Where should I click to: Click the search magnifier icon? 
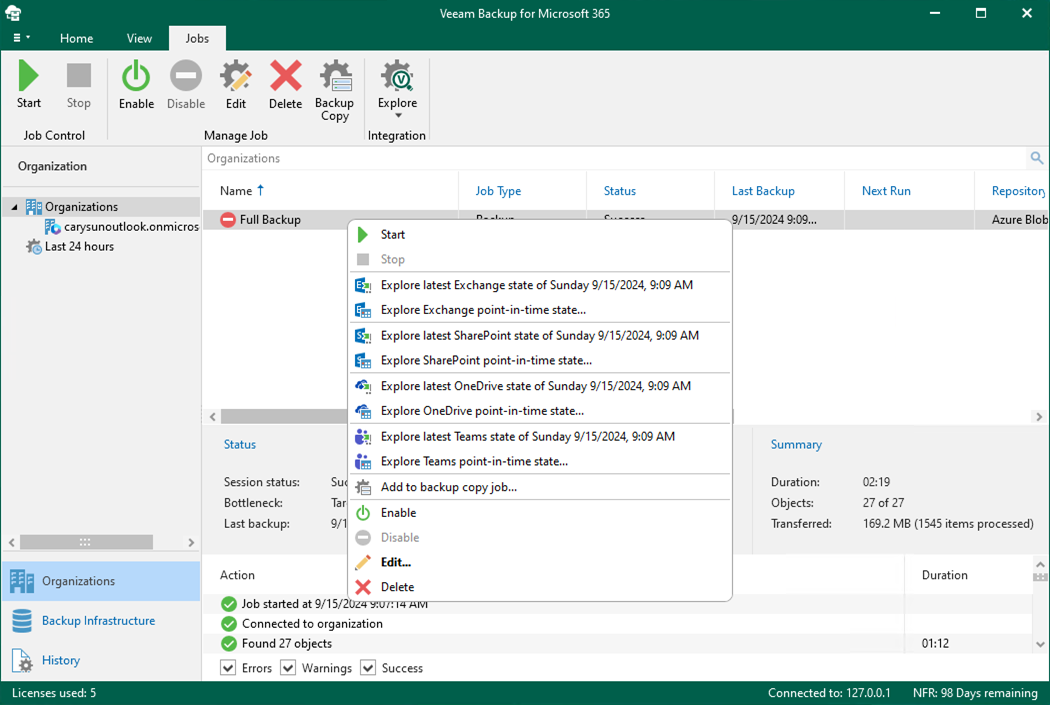coord(1037,158)
